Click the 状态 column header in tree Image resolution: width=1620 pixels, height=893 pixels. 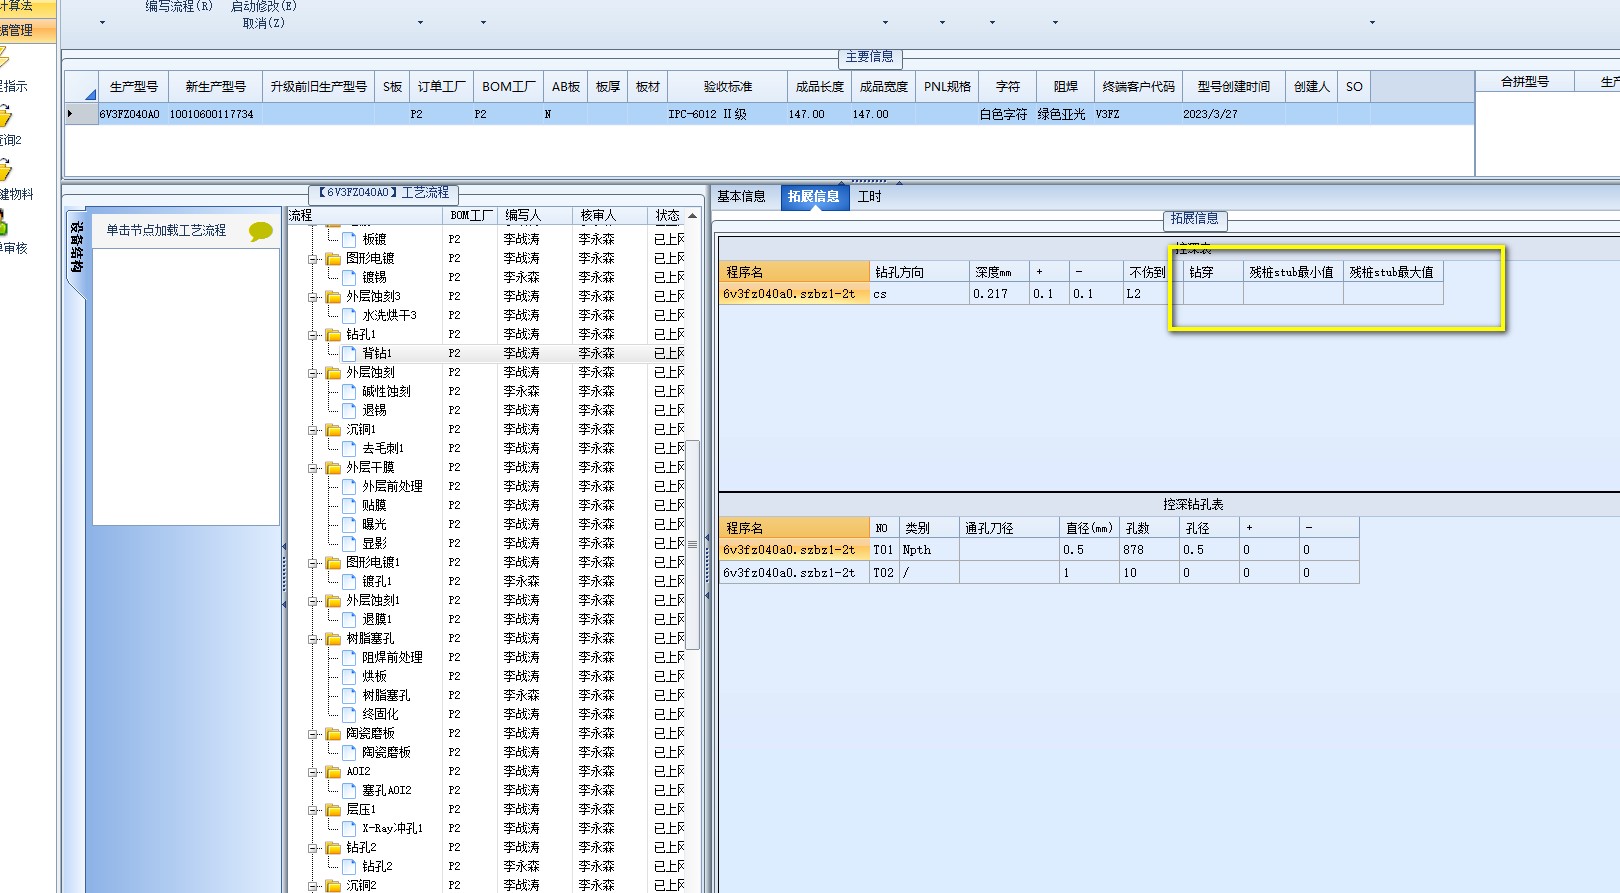pyautogui.click(x=667, y=215)
